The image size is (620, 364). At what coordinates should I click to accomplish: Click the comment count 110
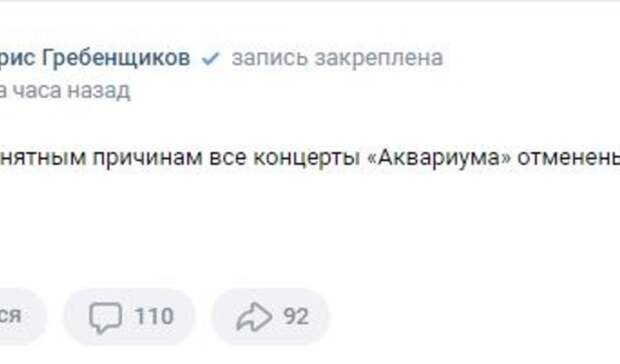pyautogui.click(x=154, y=316)
